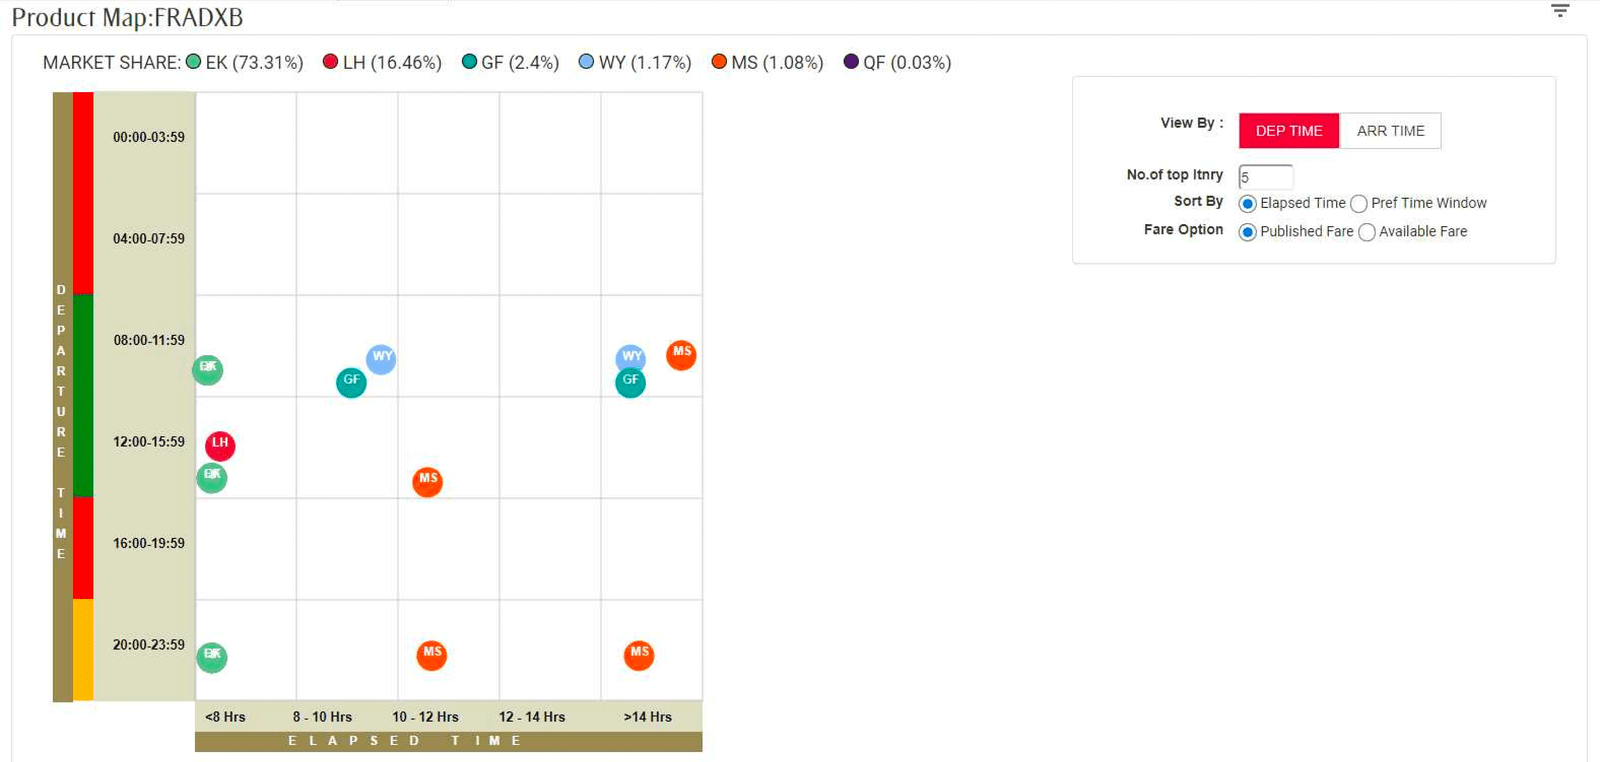Click the 04:00-07:59 departure row label
This screenshot has width=1600, height=762.
pyautogui.click(x=149, y=239)
